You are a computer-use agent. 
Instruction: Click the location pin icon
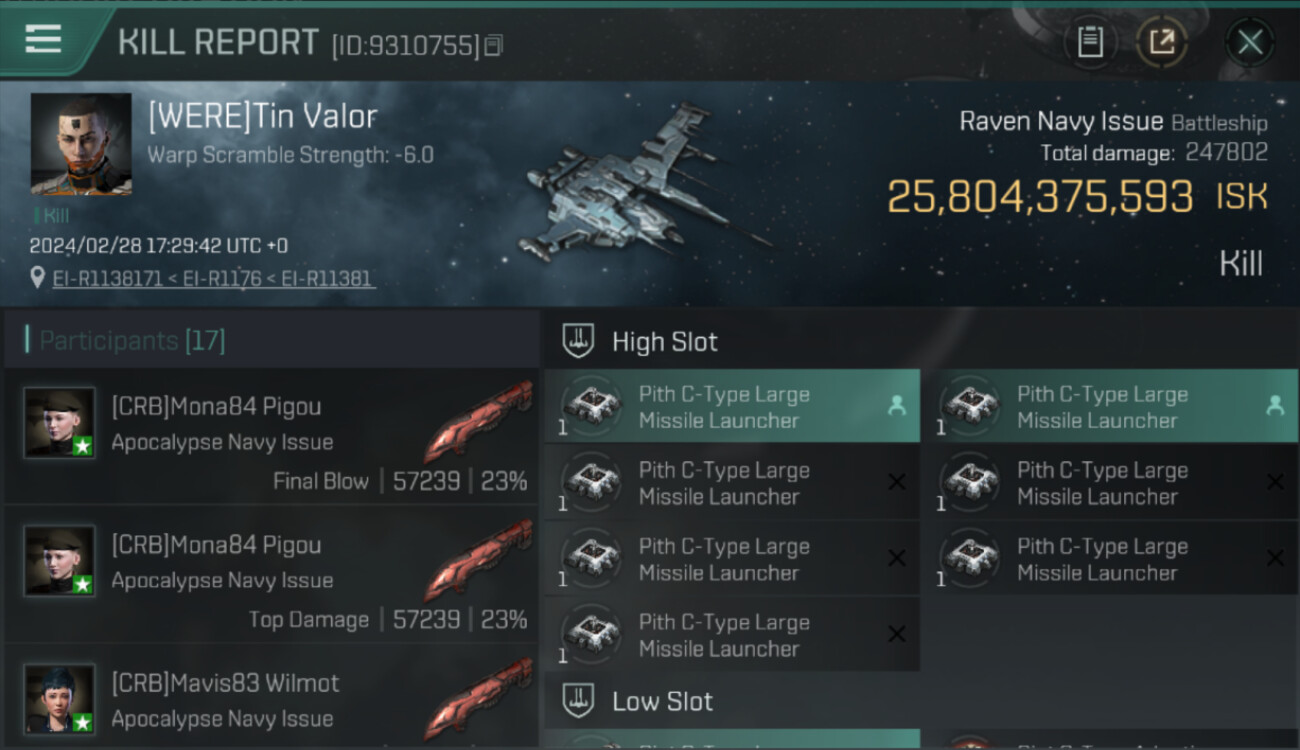pyautogui.click(x=38, y=278)
